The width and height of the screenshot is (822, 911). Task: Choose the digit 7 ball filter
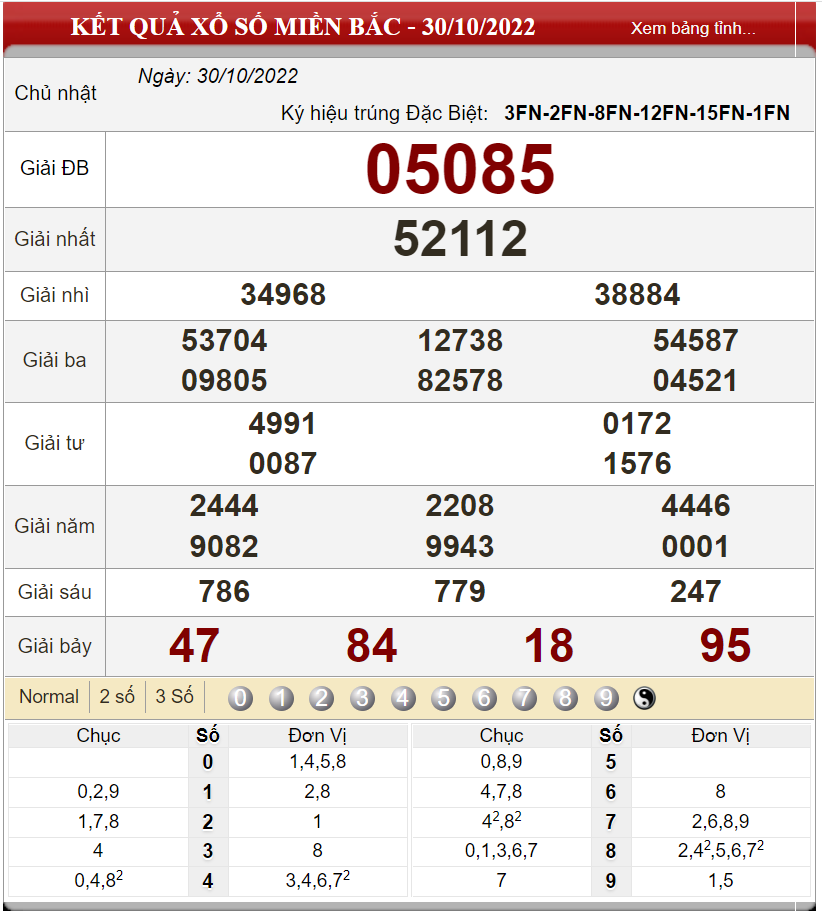click(525, 698)
